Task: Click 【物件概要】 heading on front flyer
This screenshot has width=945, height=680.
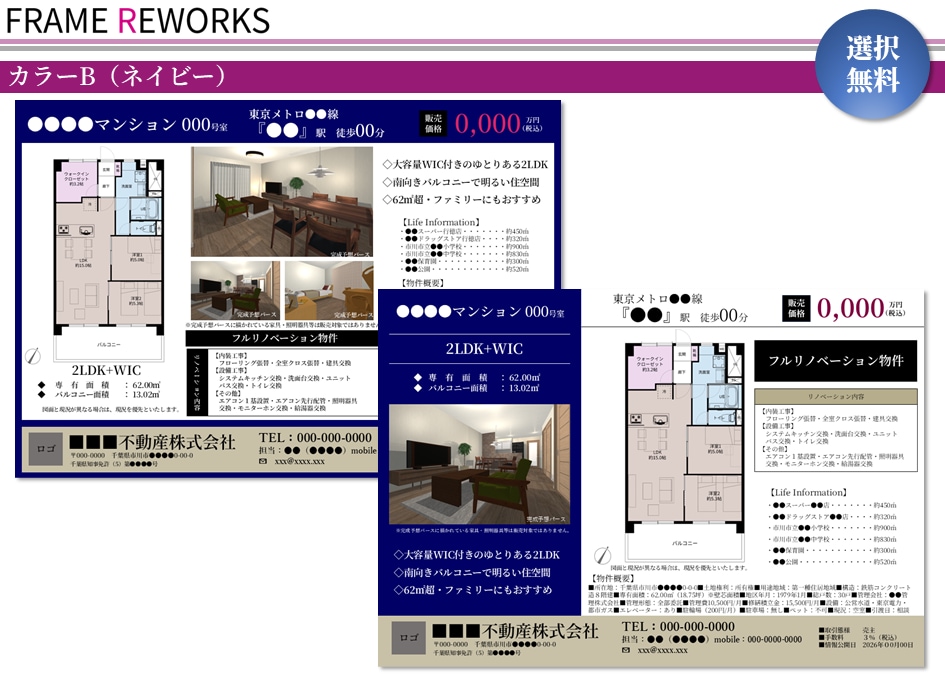Action: tap(612, 577)
